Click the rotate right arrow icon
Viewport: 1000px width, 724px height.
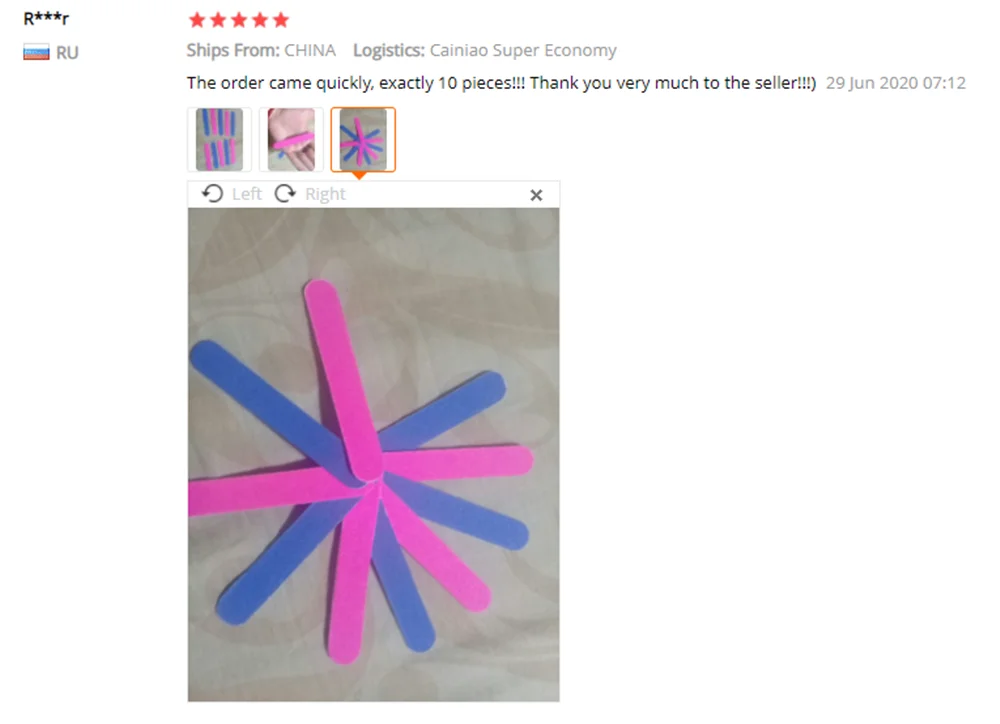285,193
